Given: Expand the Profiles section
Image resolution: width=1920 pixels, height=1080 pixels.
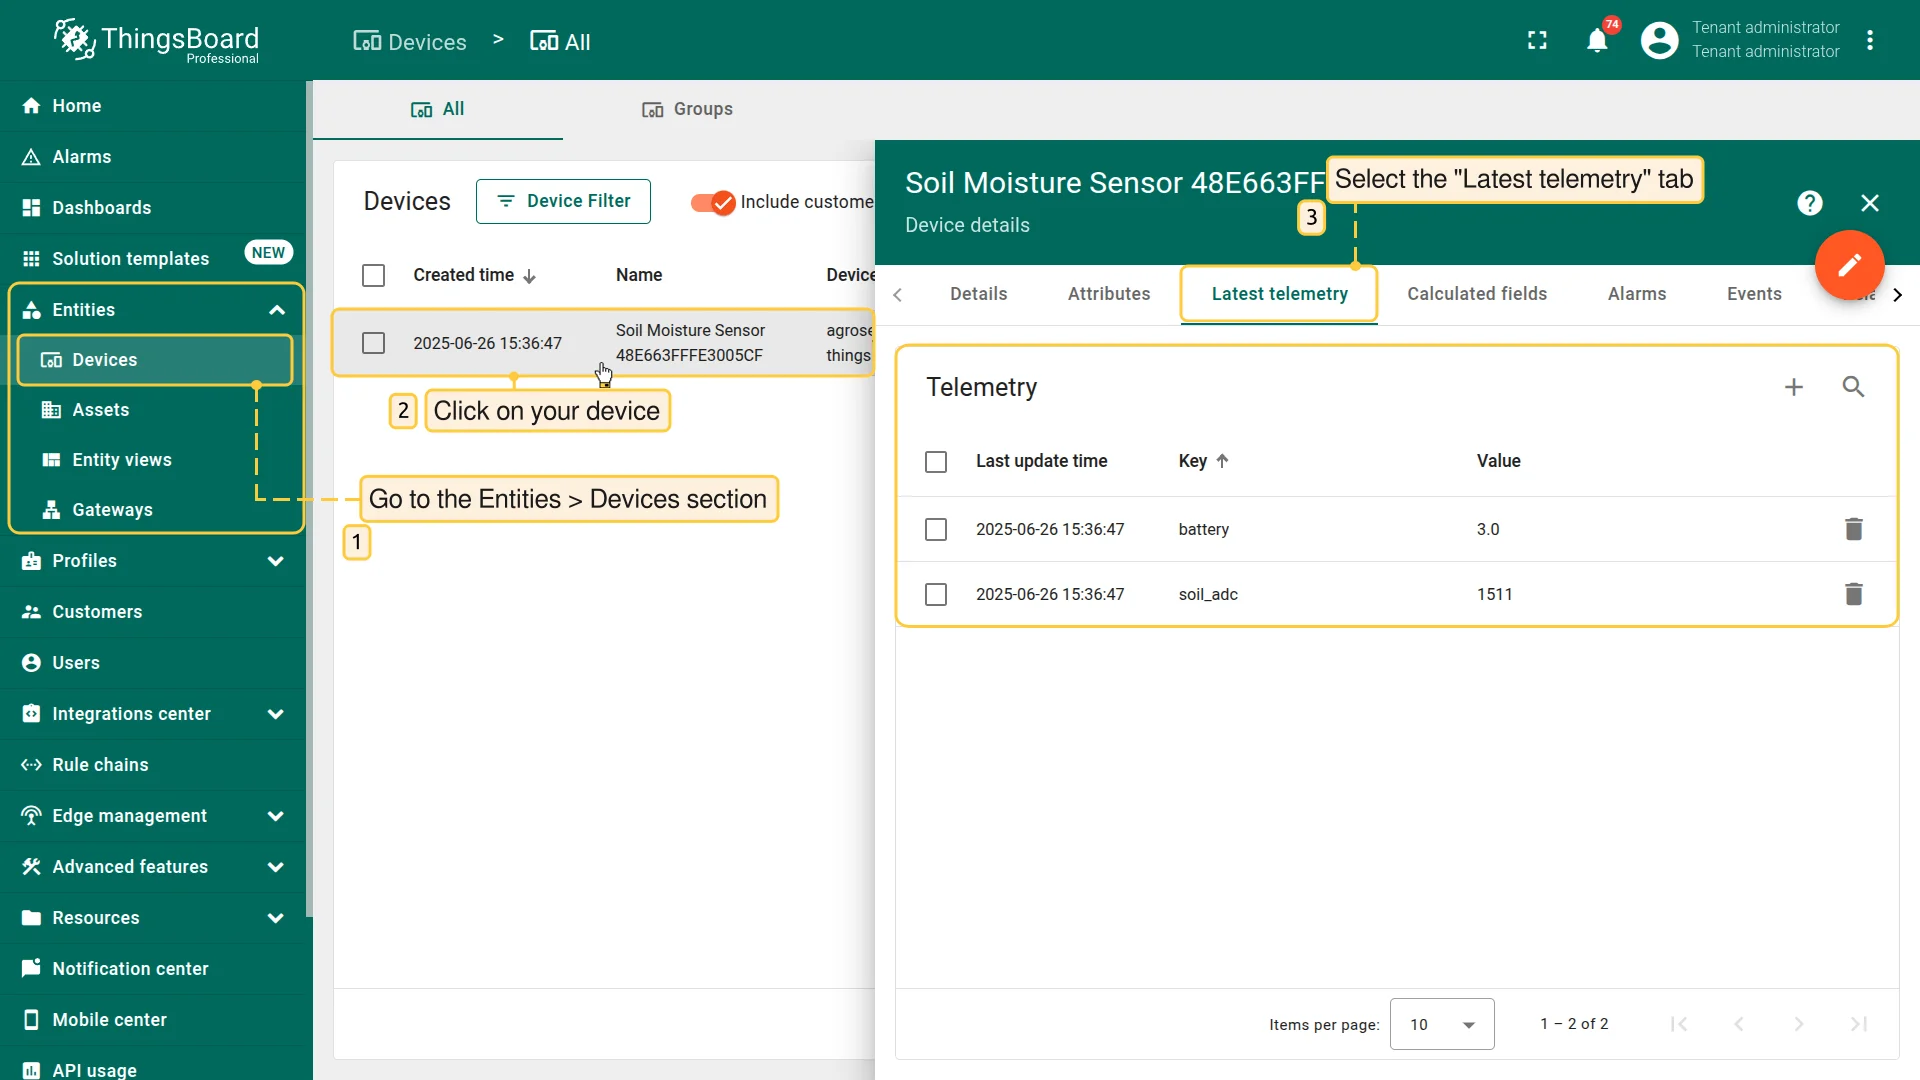Looking at the screenshot, I should tap(276, 561).
